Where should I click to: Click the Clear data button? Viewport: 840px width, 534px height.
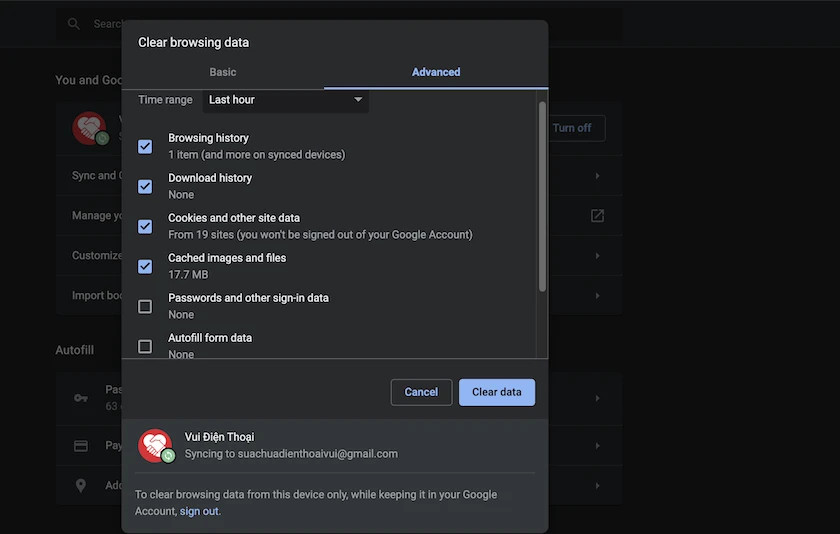click(x=497, y=392)
